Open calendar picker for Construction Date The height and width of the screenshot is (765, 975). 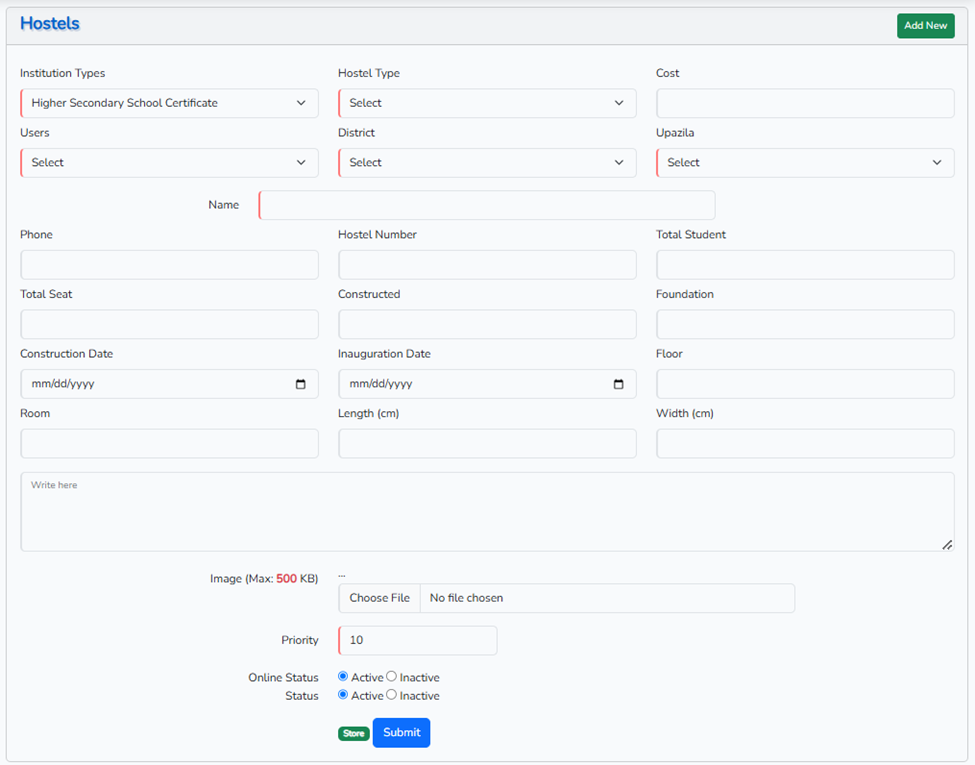tap(301, 384)
